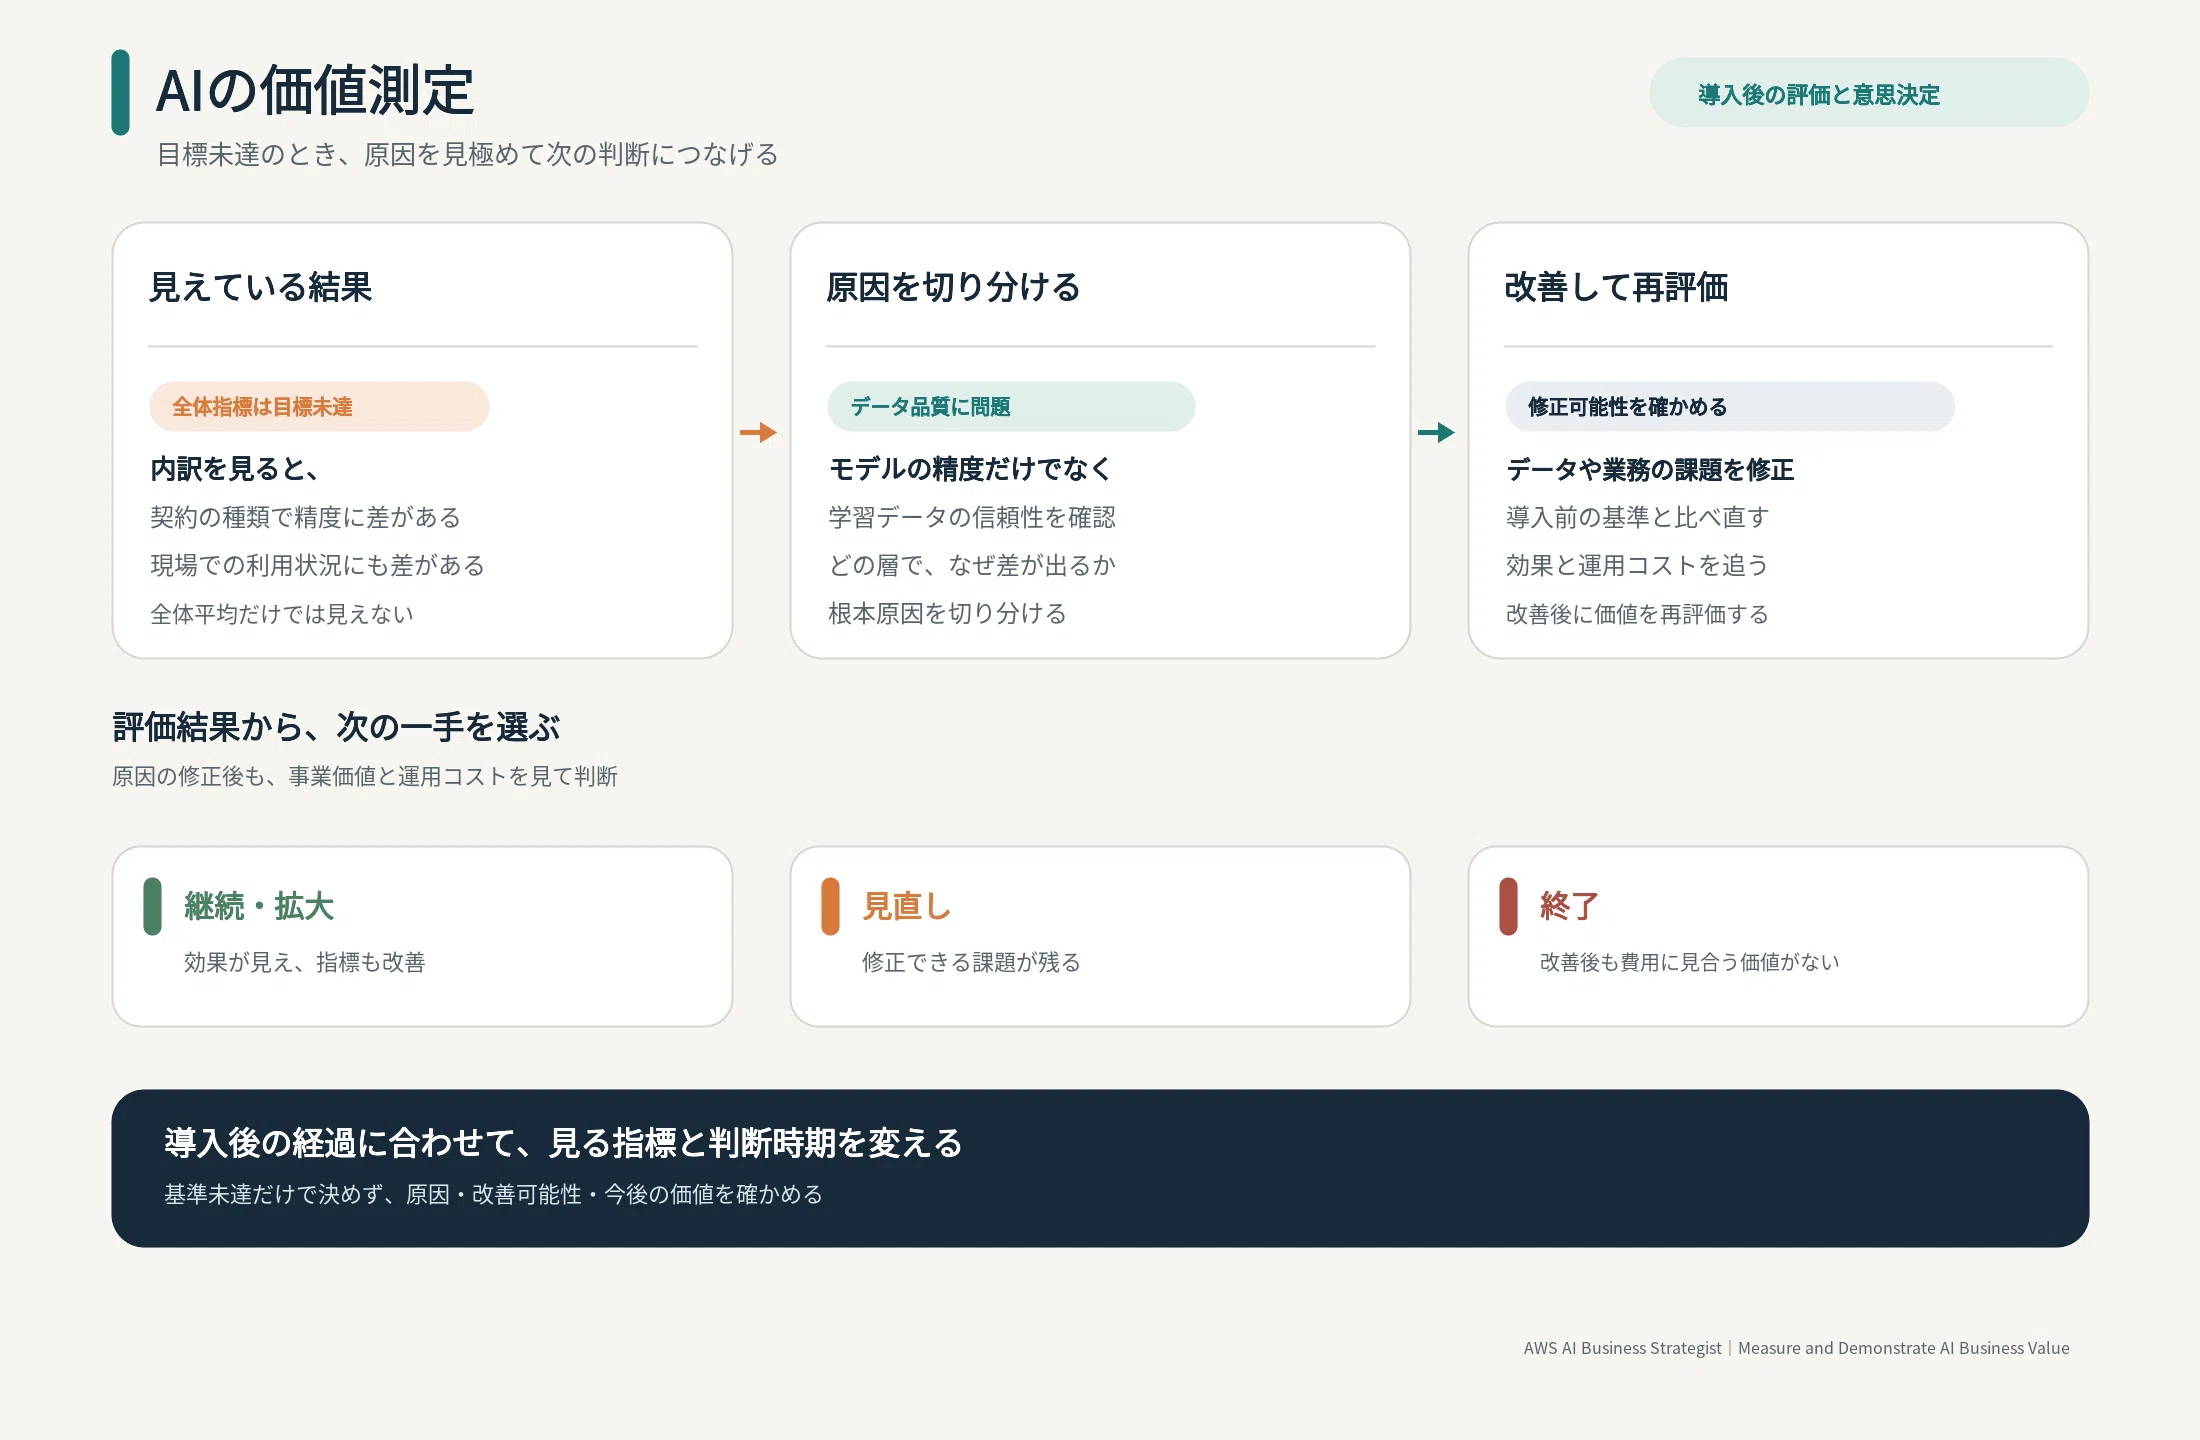The width and height of the screenshot is (2200, 1440).
Task: Click the 見直し option label
Action: click(906, 906)
